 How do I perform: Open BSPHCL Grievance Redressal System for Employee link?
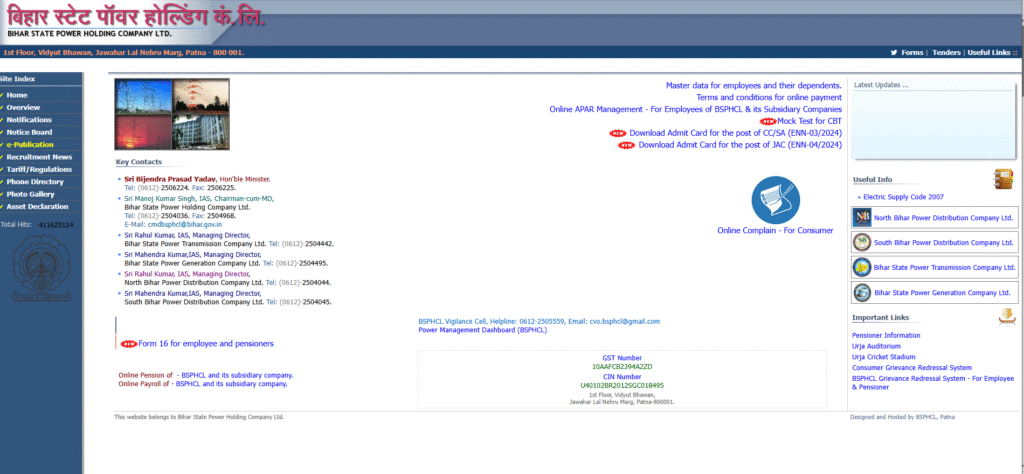click(933, 383)
